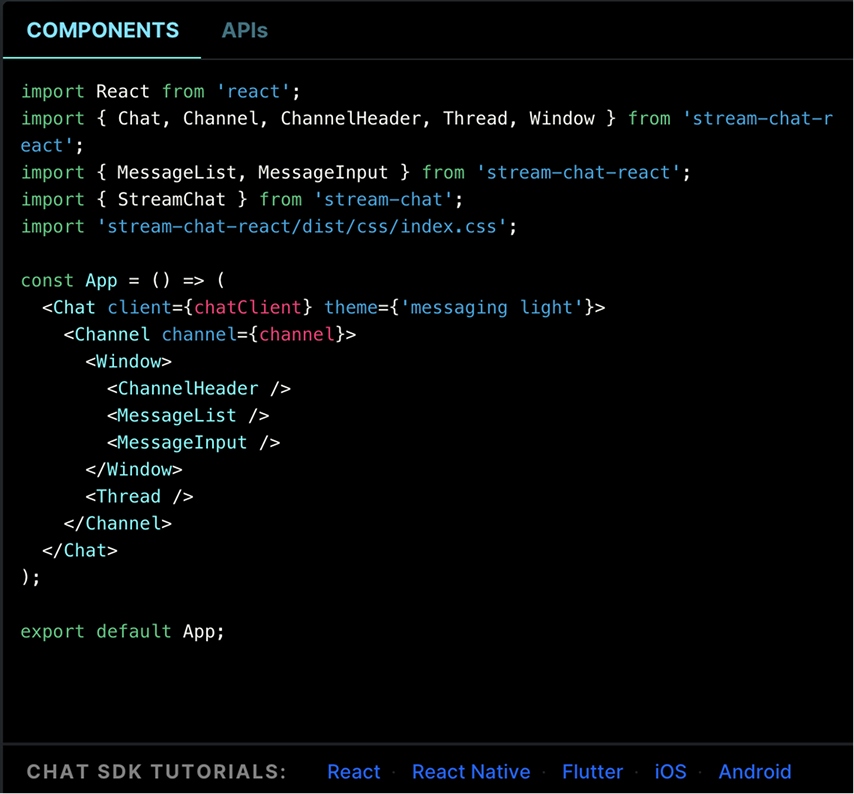Click the closing </Channel> tag

pos(118,523)
